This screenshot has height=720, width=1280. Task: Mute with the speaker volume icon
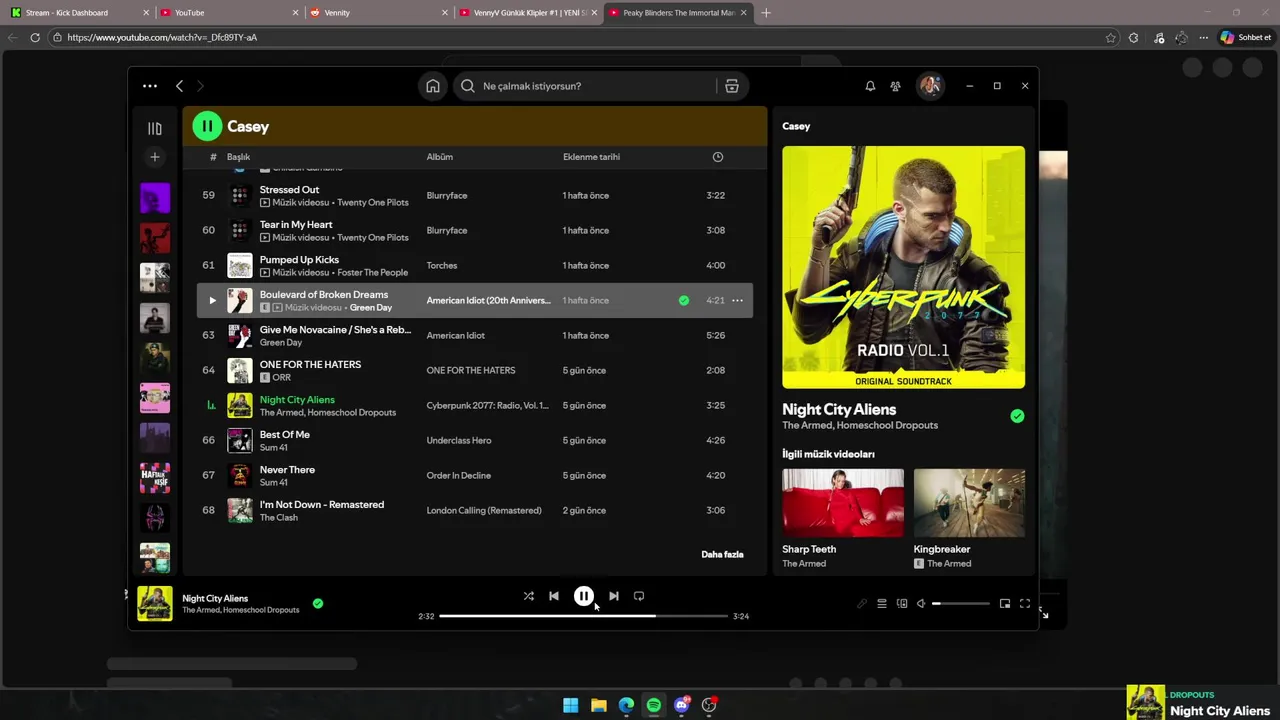point(921,604)
